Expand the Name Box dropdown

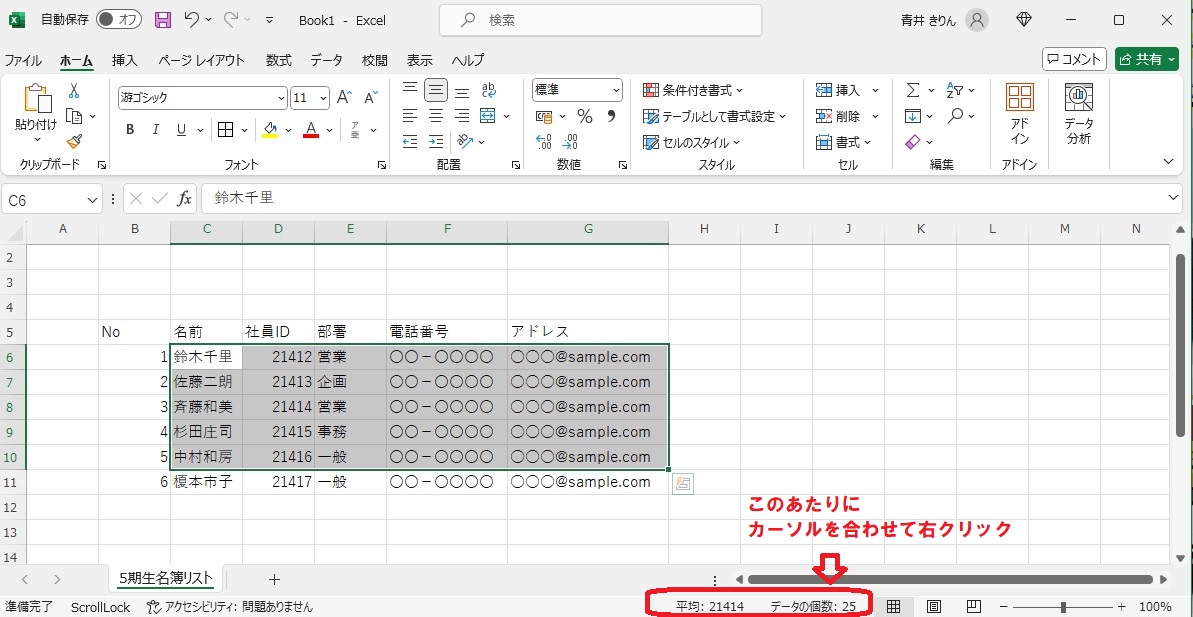[92, 200]
